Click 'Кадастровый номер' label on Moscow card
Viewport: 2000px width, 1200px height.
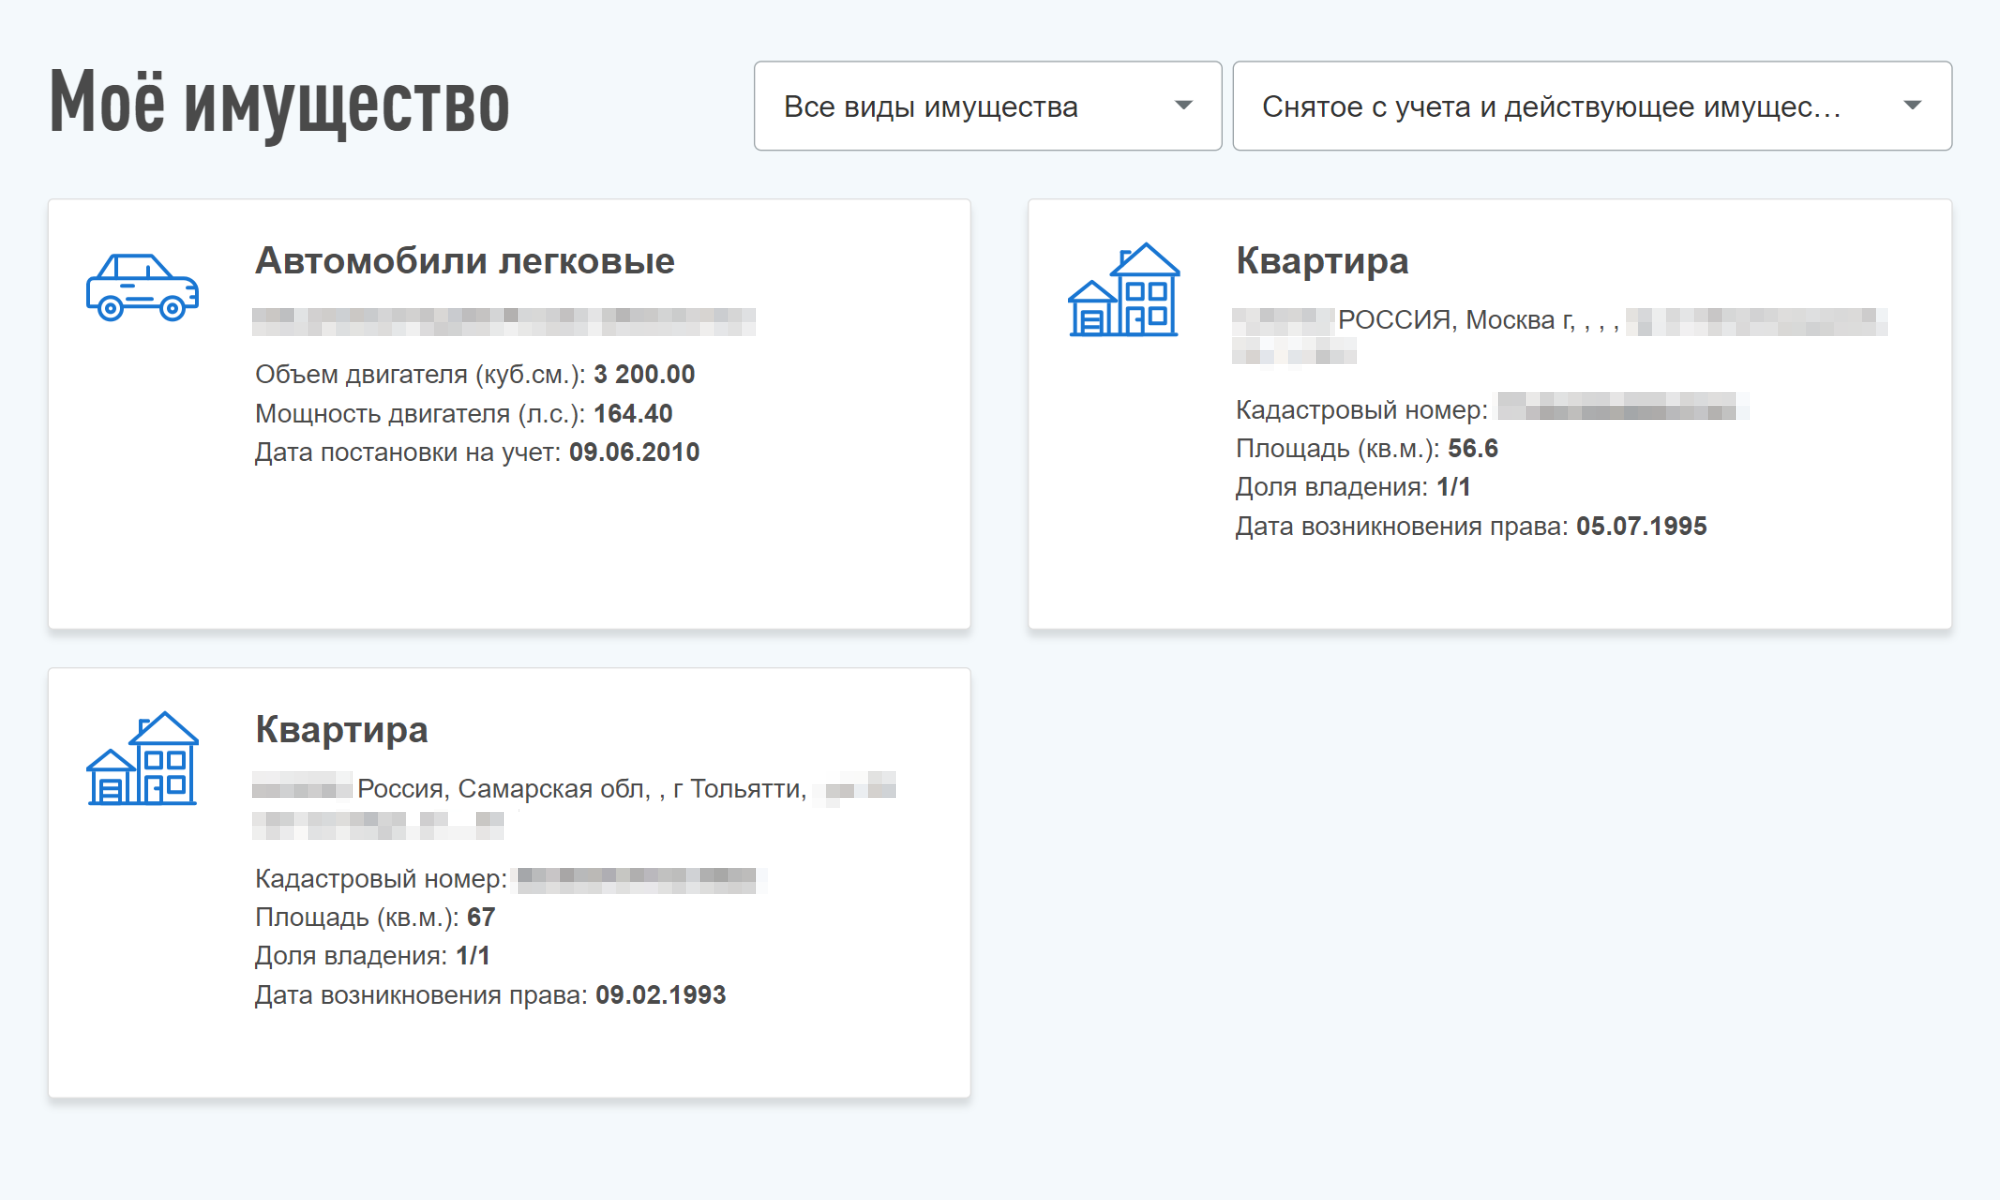point(1361,410)
